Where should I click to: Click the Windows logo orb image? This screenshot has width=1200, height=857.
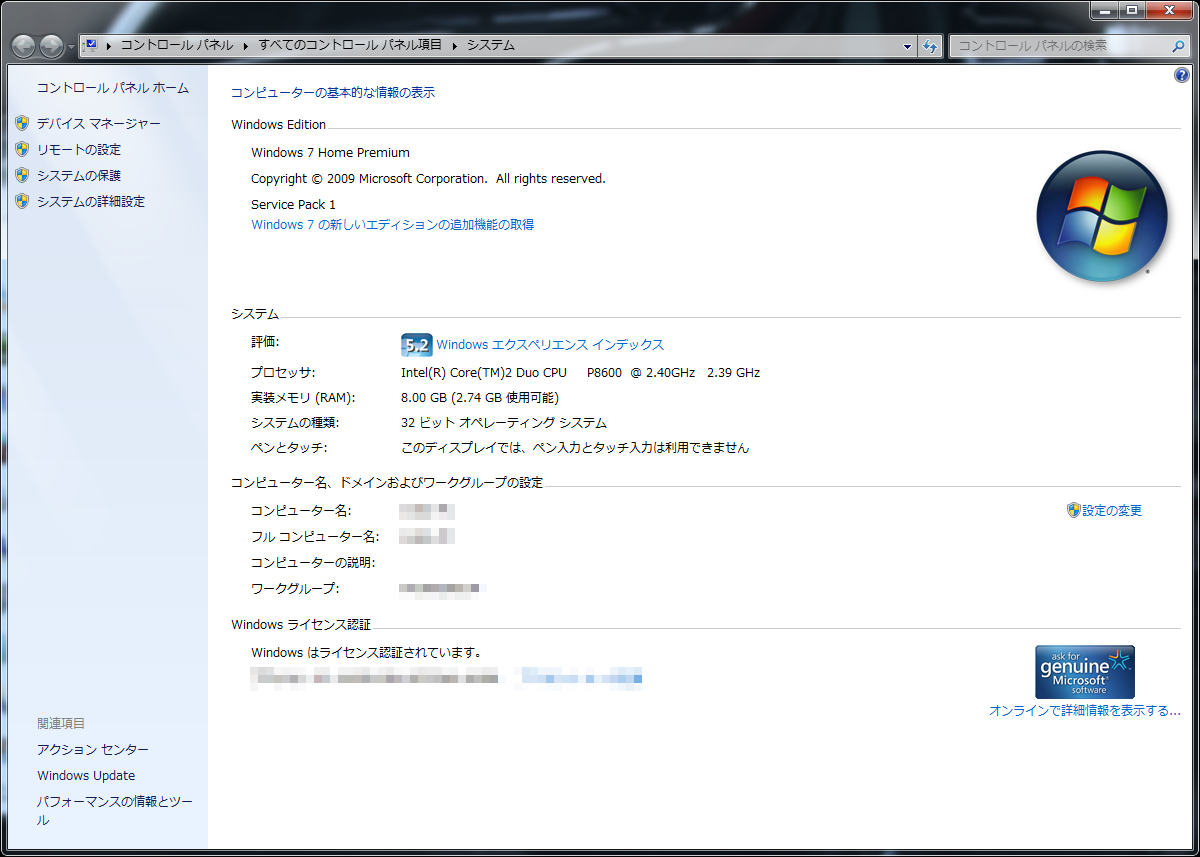point(1102,216)
